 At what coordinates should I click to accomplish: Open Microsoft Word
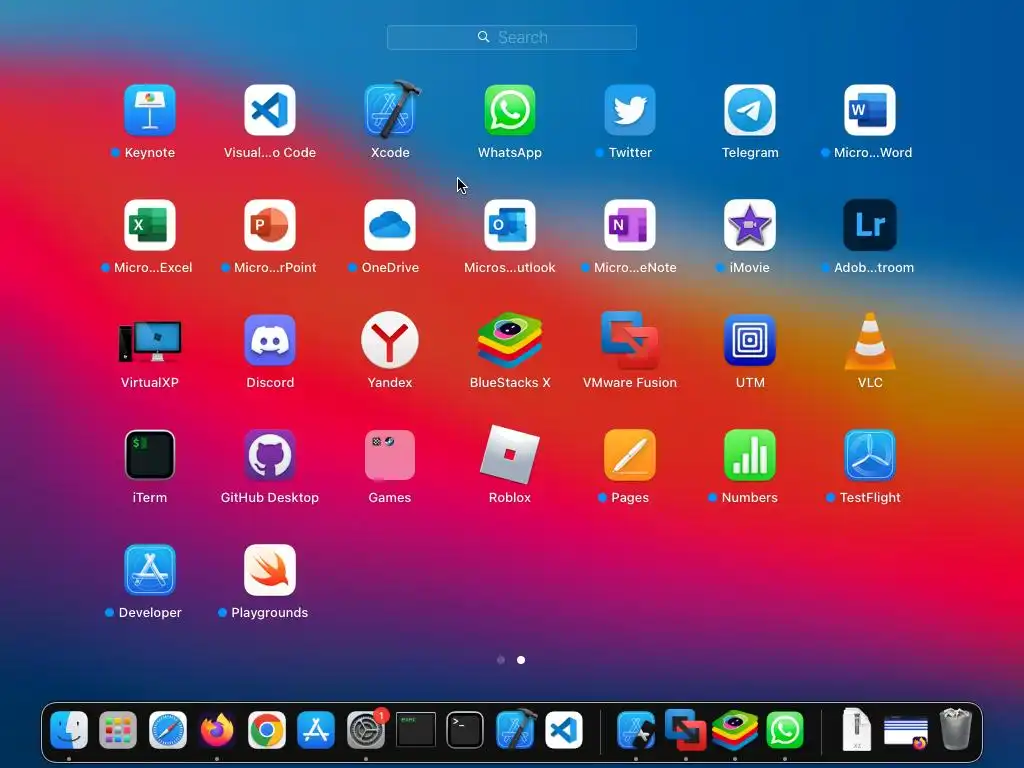870,110
